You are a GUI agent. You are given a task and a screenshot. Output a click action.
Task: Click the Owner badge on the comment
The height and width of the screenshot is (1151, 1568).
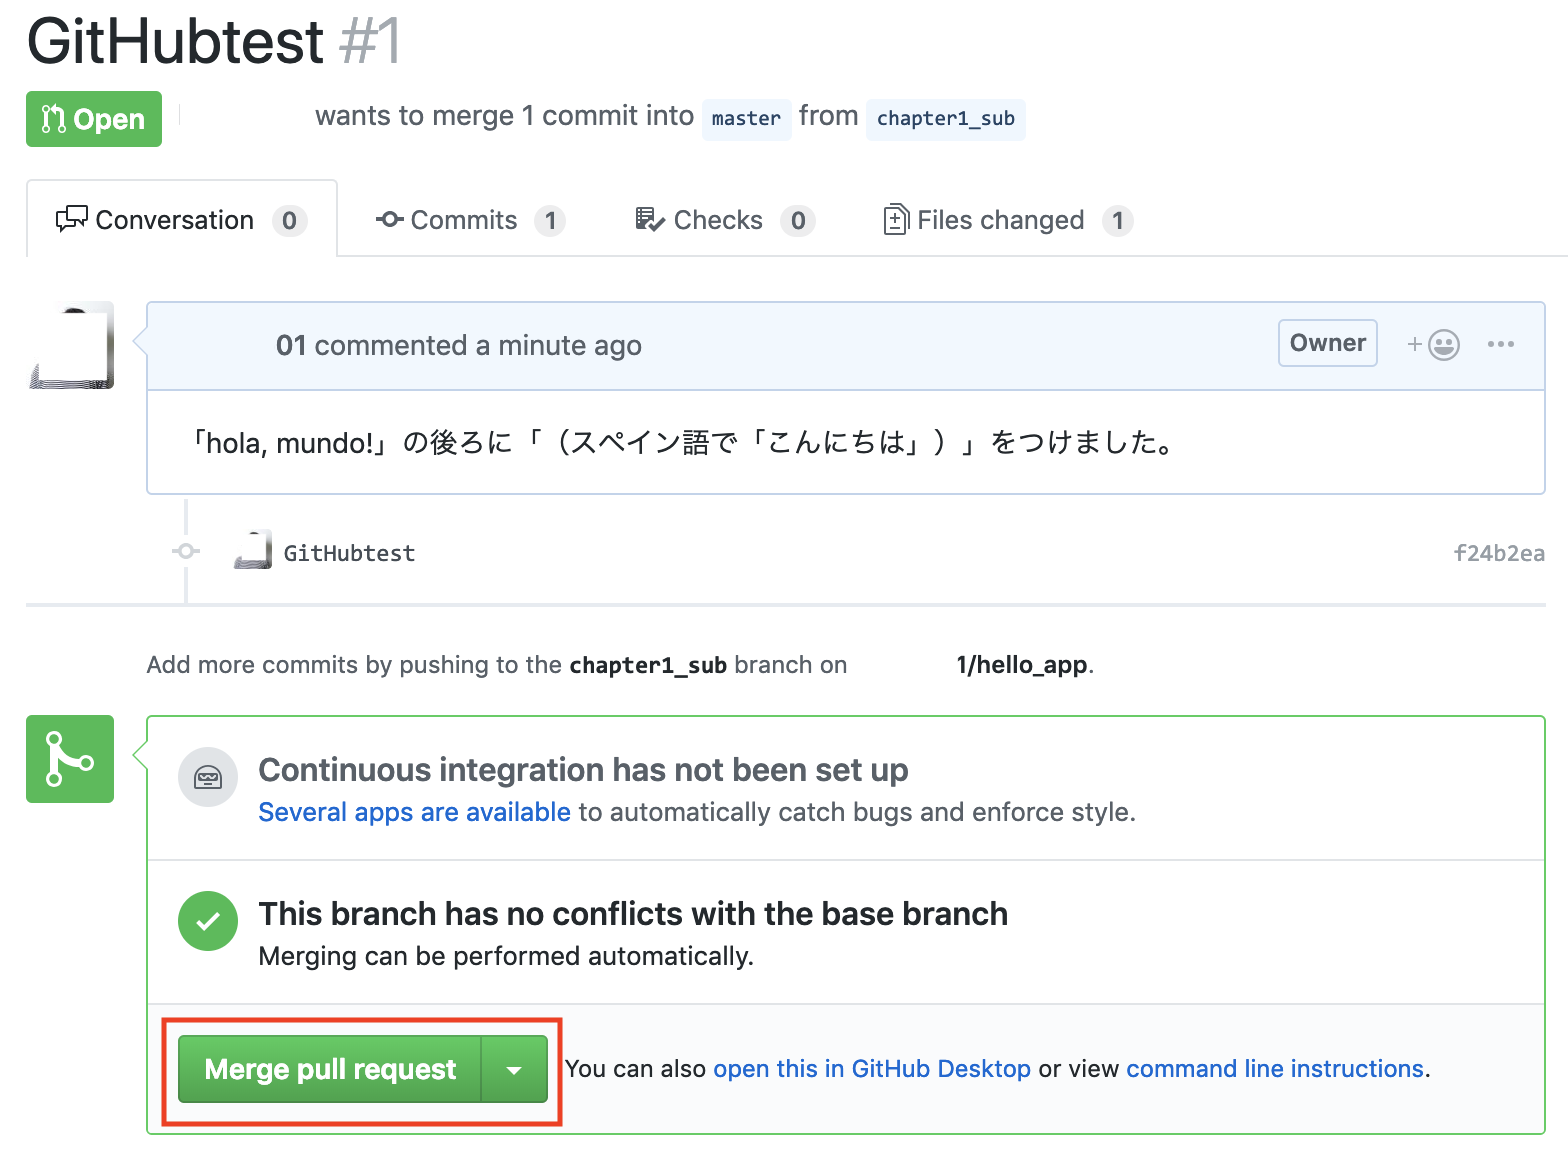point(1327,343)
